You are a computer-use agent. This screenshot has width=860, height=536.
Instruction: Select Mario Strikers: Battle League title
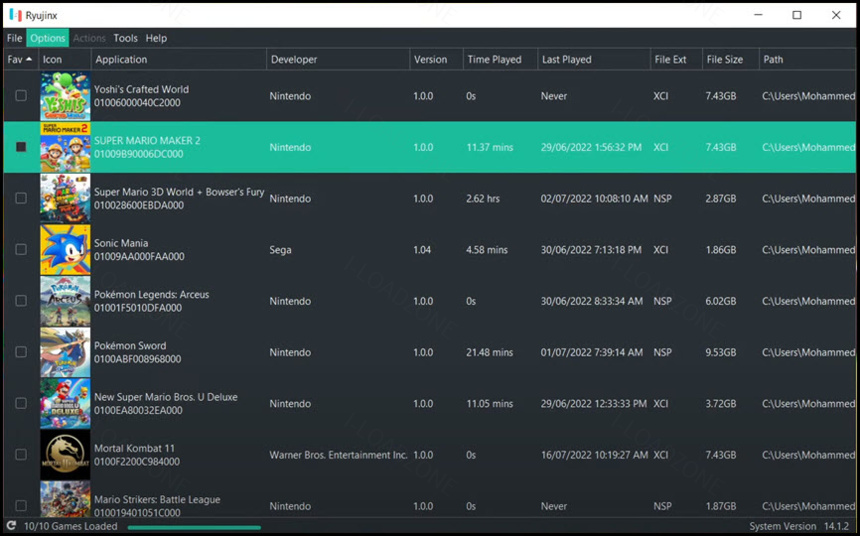click(157, 499)
